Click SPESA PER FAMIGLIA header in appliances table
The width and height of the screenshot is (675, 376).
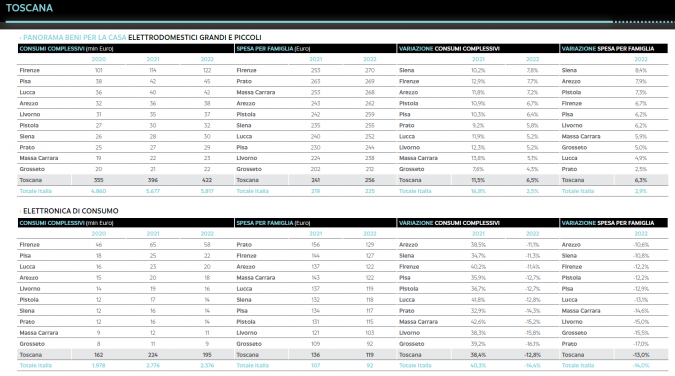pyautogui.click(x=273, y=49)
